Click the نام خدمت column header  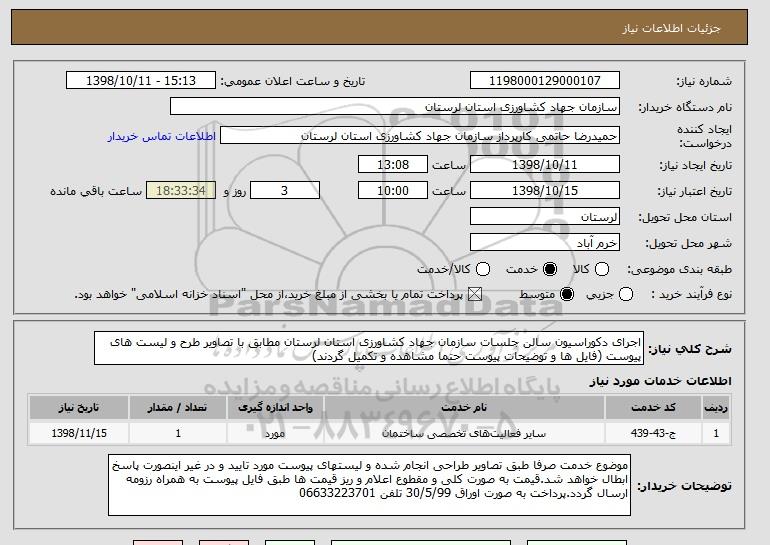click(x=464, y=408)
